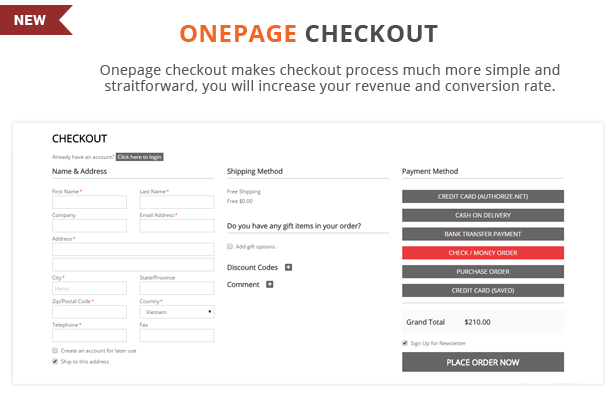Viewport: 616px width, 407px height.
Task: Click the Click here to login link
Action: tap(139, 157)
